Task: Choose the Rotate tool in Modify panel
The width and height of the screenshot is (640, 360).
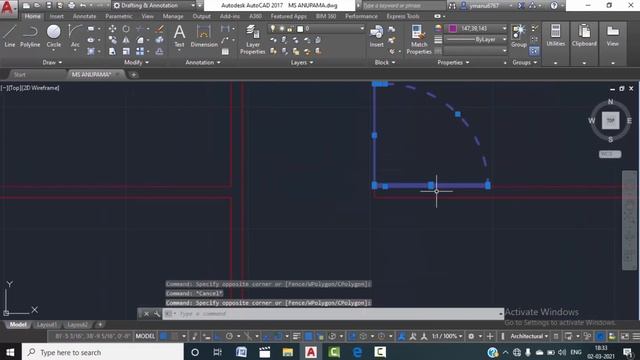Action: pos(126,29)
